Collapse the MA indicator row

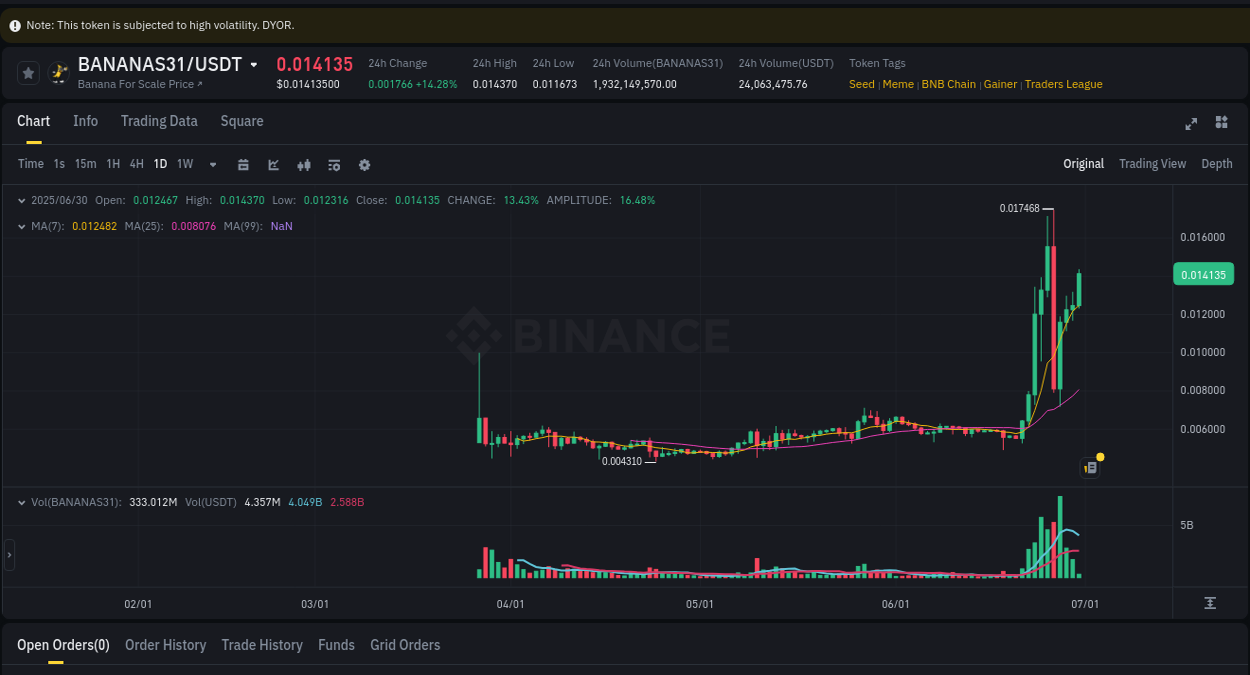pos(22,226)
